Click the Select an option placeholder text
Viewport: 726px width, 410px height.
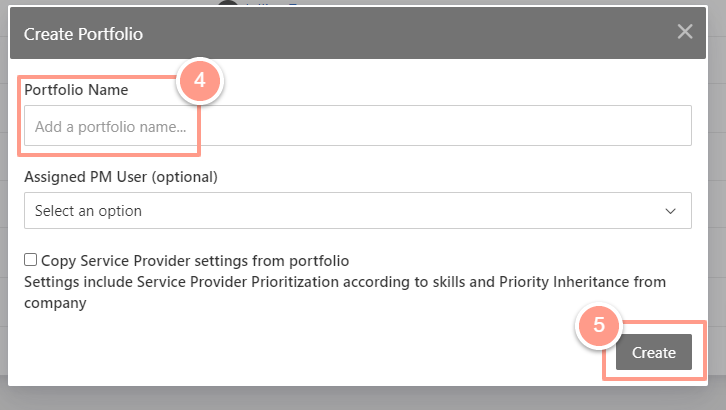pos(88,211)
